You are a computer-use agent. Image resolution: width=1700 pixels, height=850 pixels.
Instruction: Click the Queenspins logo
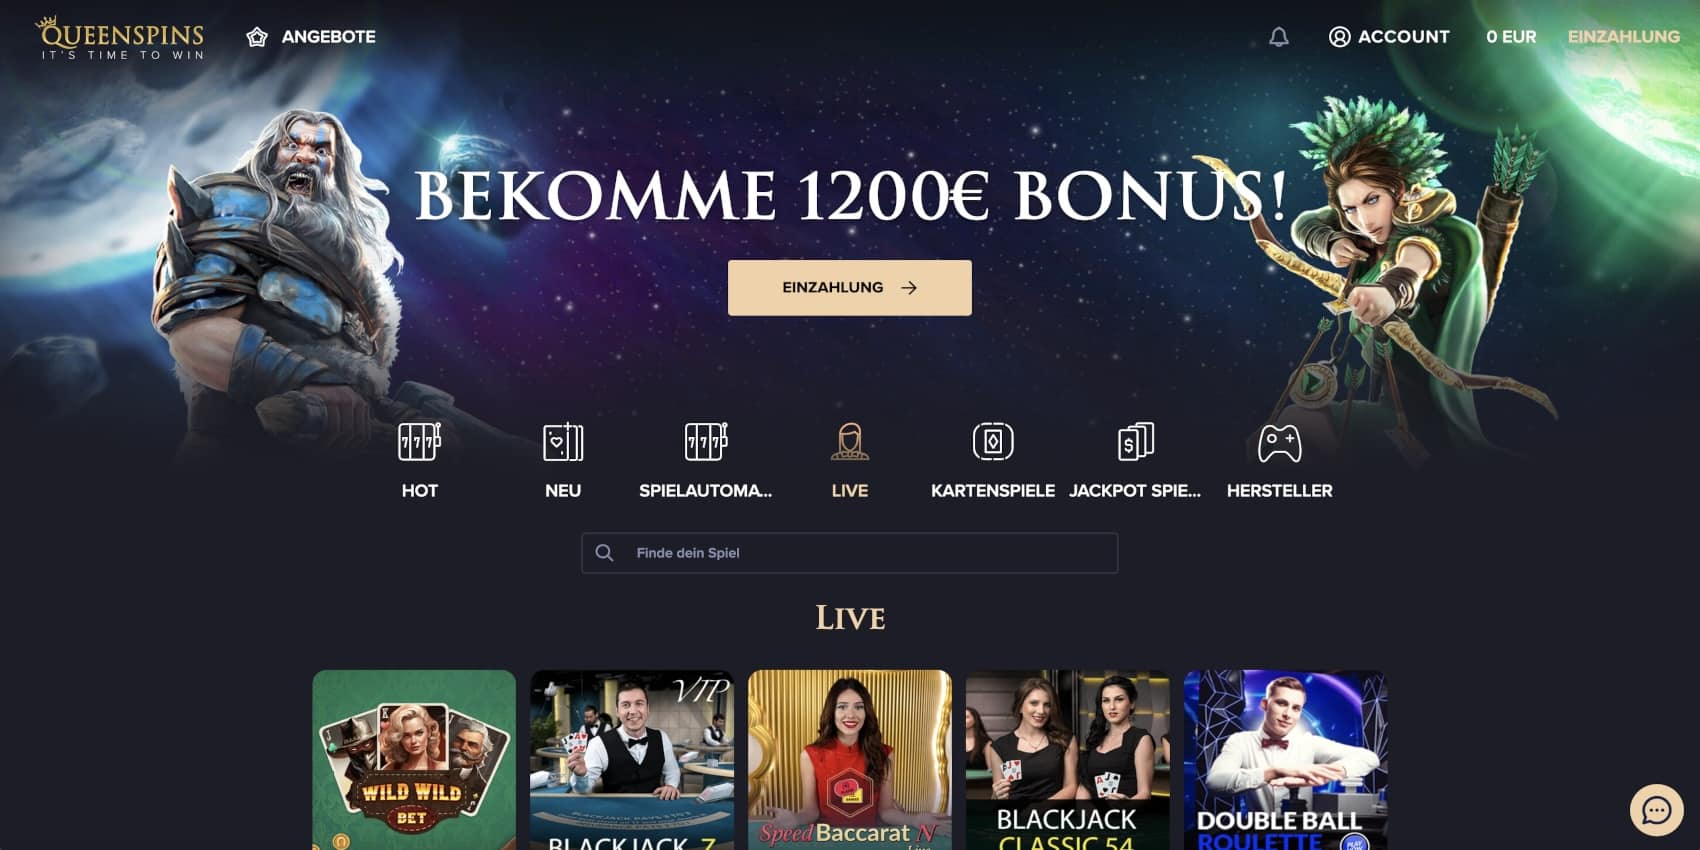(x=121, y=38)
